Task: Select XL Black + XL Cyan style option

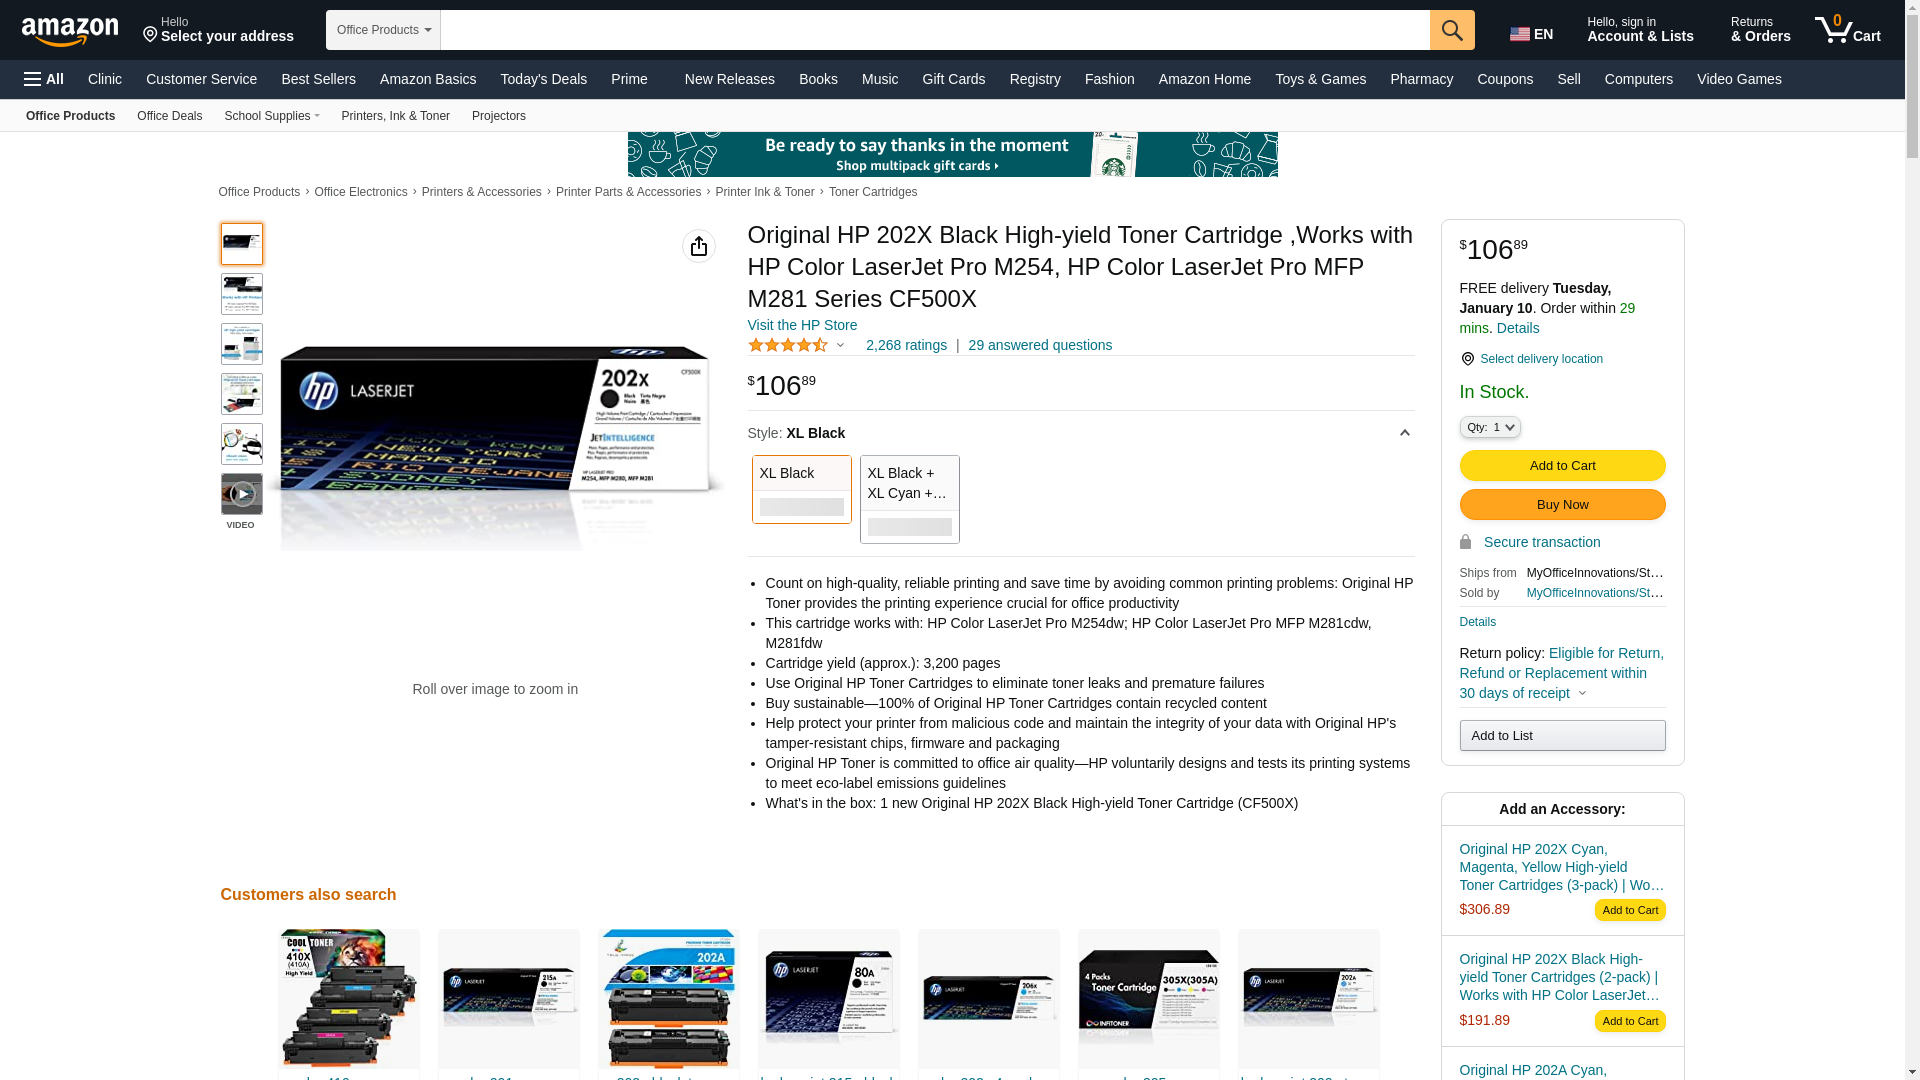Action: click(909, 499)
